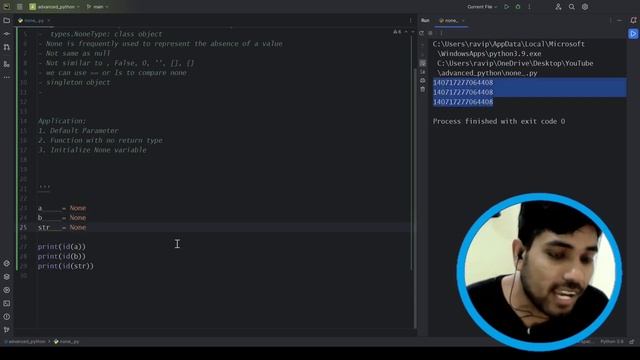
Task: Run the current file with the play icon
Action: (507, 7)
